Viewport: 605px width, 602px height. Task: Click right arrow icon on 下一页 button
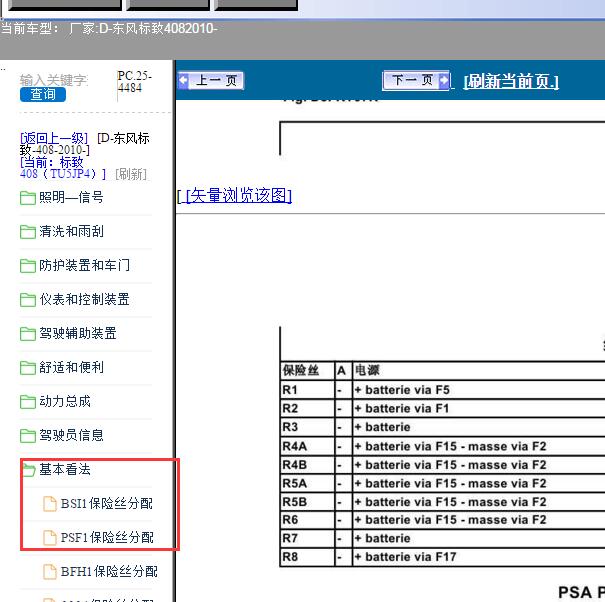click(x=444, y=80)
